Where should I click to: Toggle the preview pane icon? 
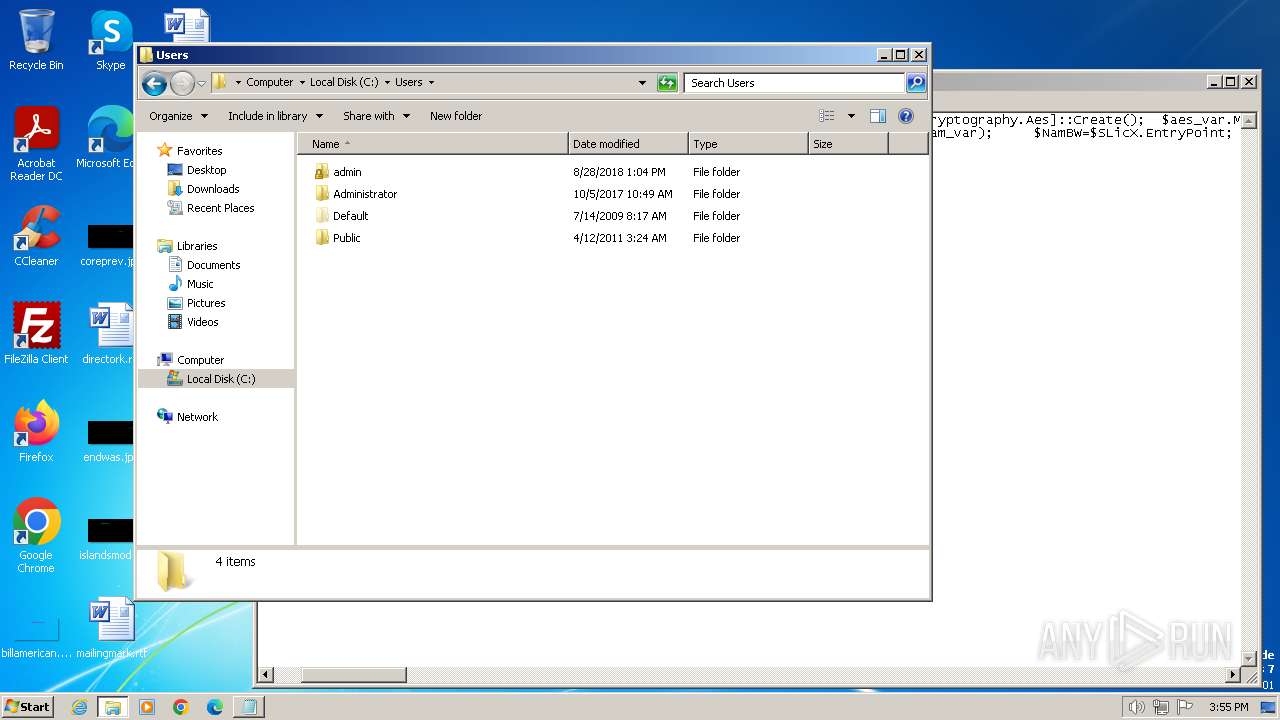[877, 116]
